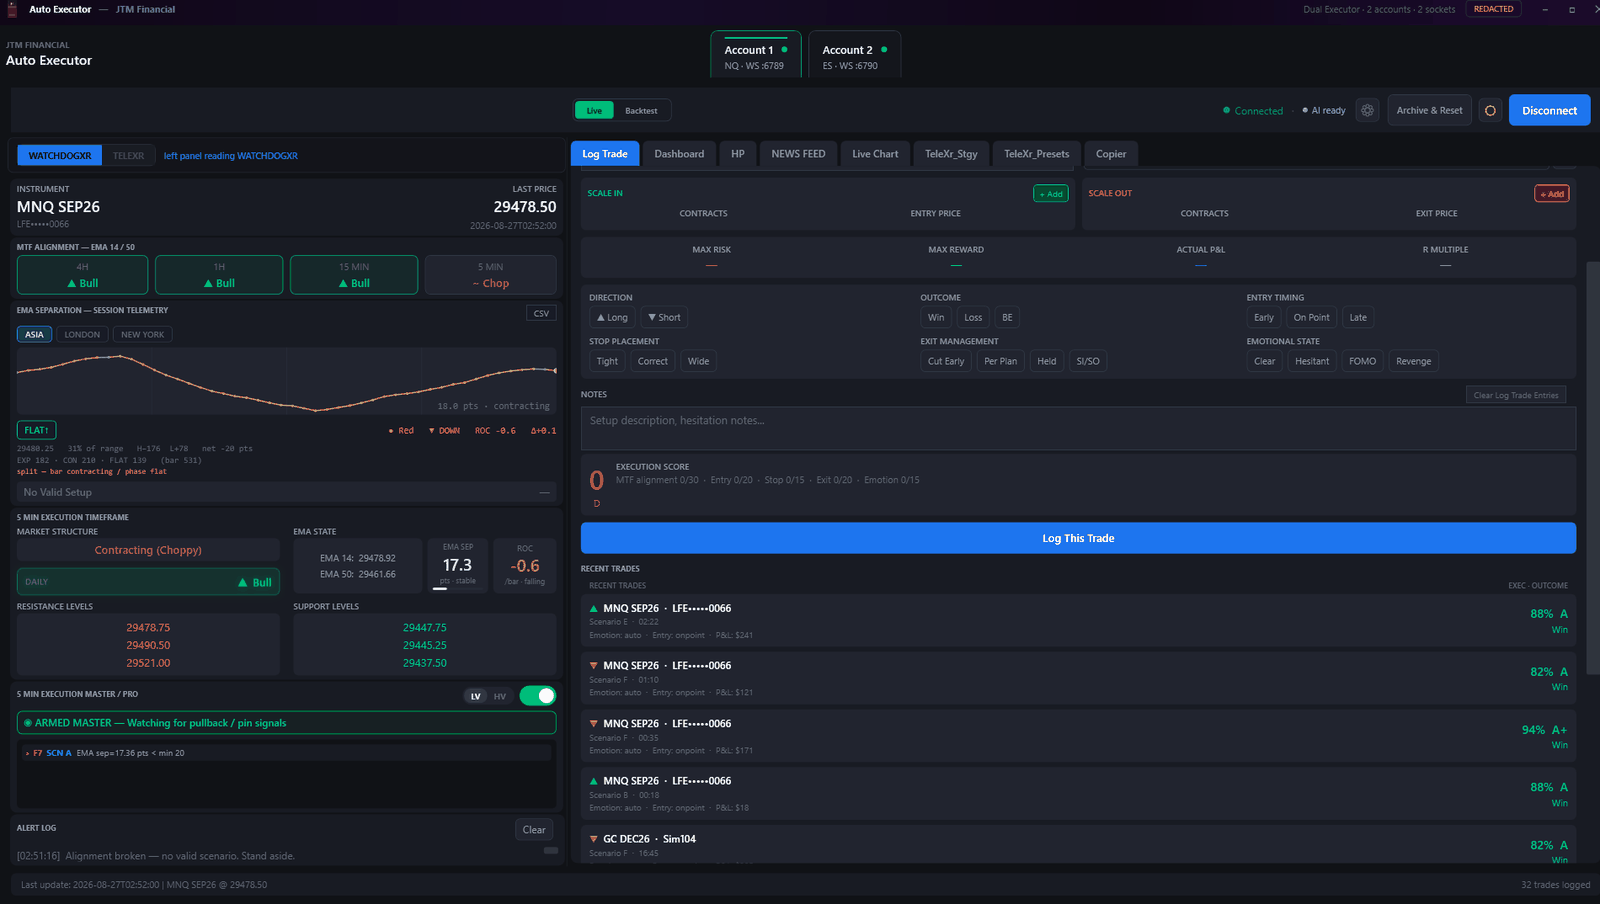Set exit management to Held
Image resolution: width=1600 pixels, height=904 pixels.
point(1047,362)
